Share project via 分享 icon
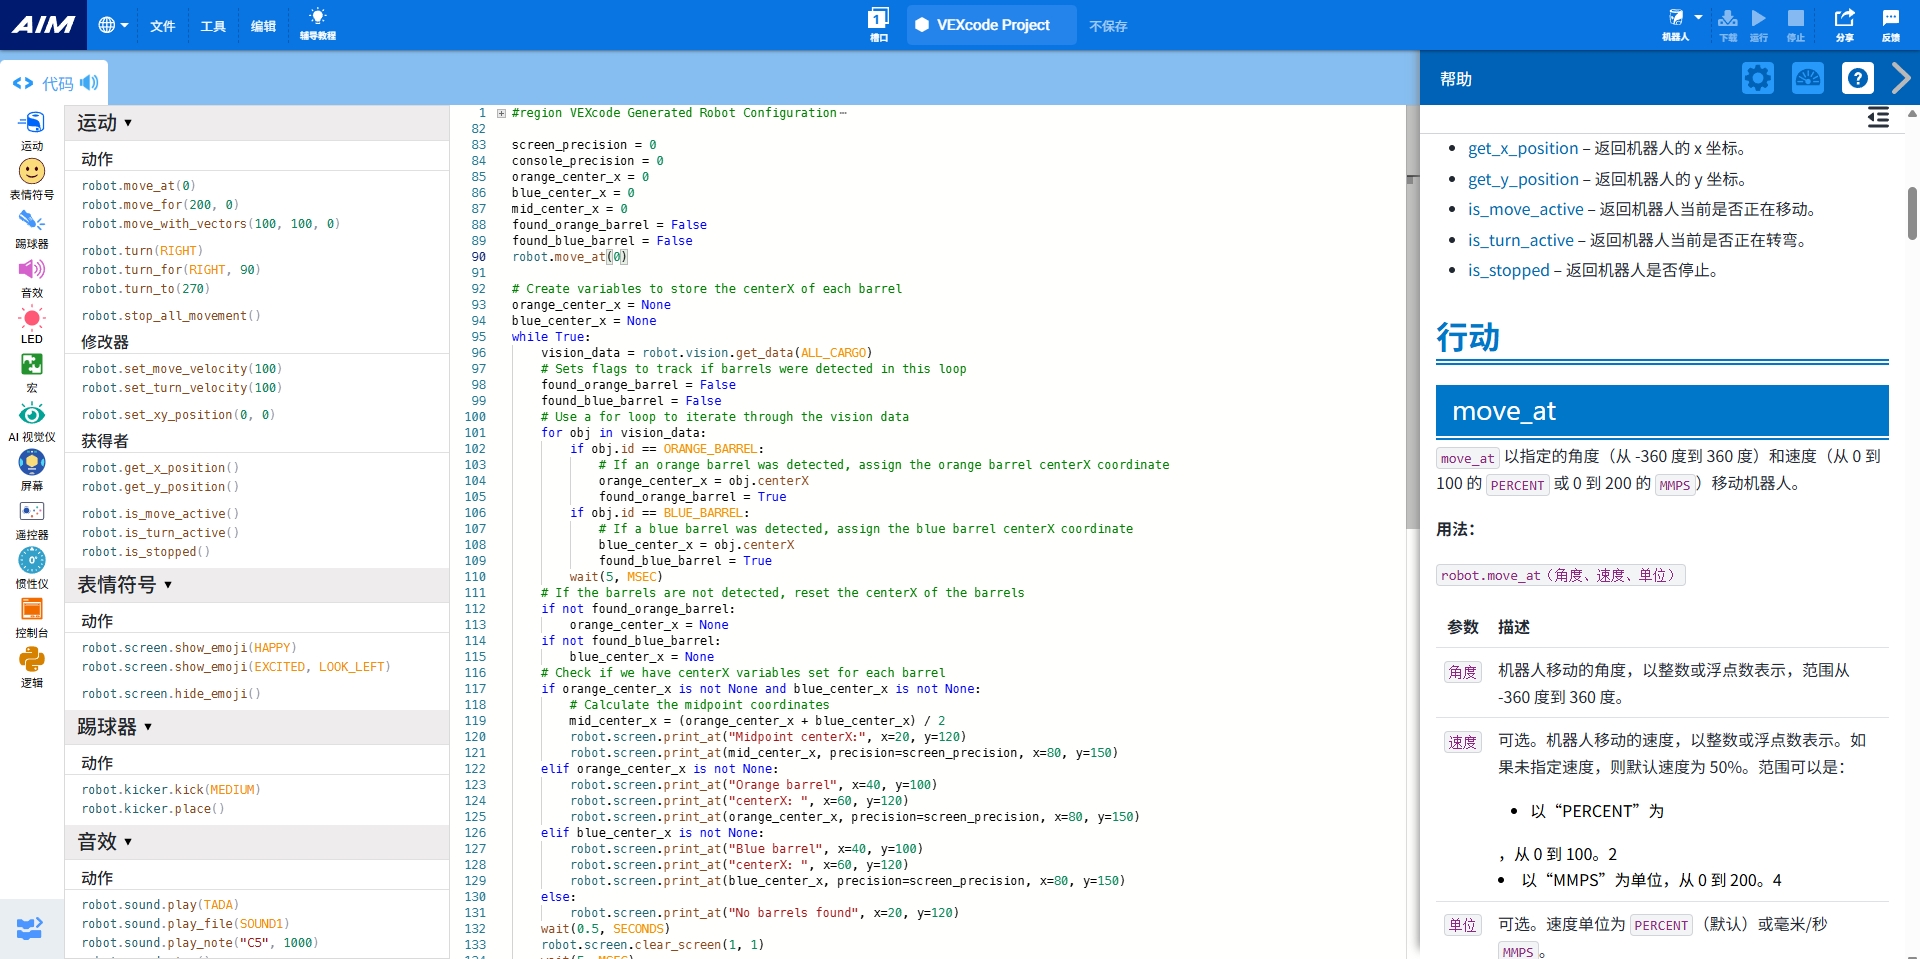The height and width of the screenshot is (959, 1920). click(1845, 24)
